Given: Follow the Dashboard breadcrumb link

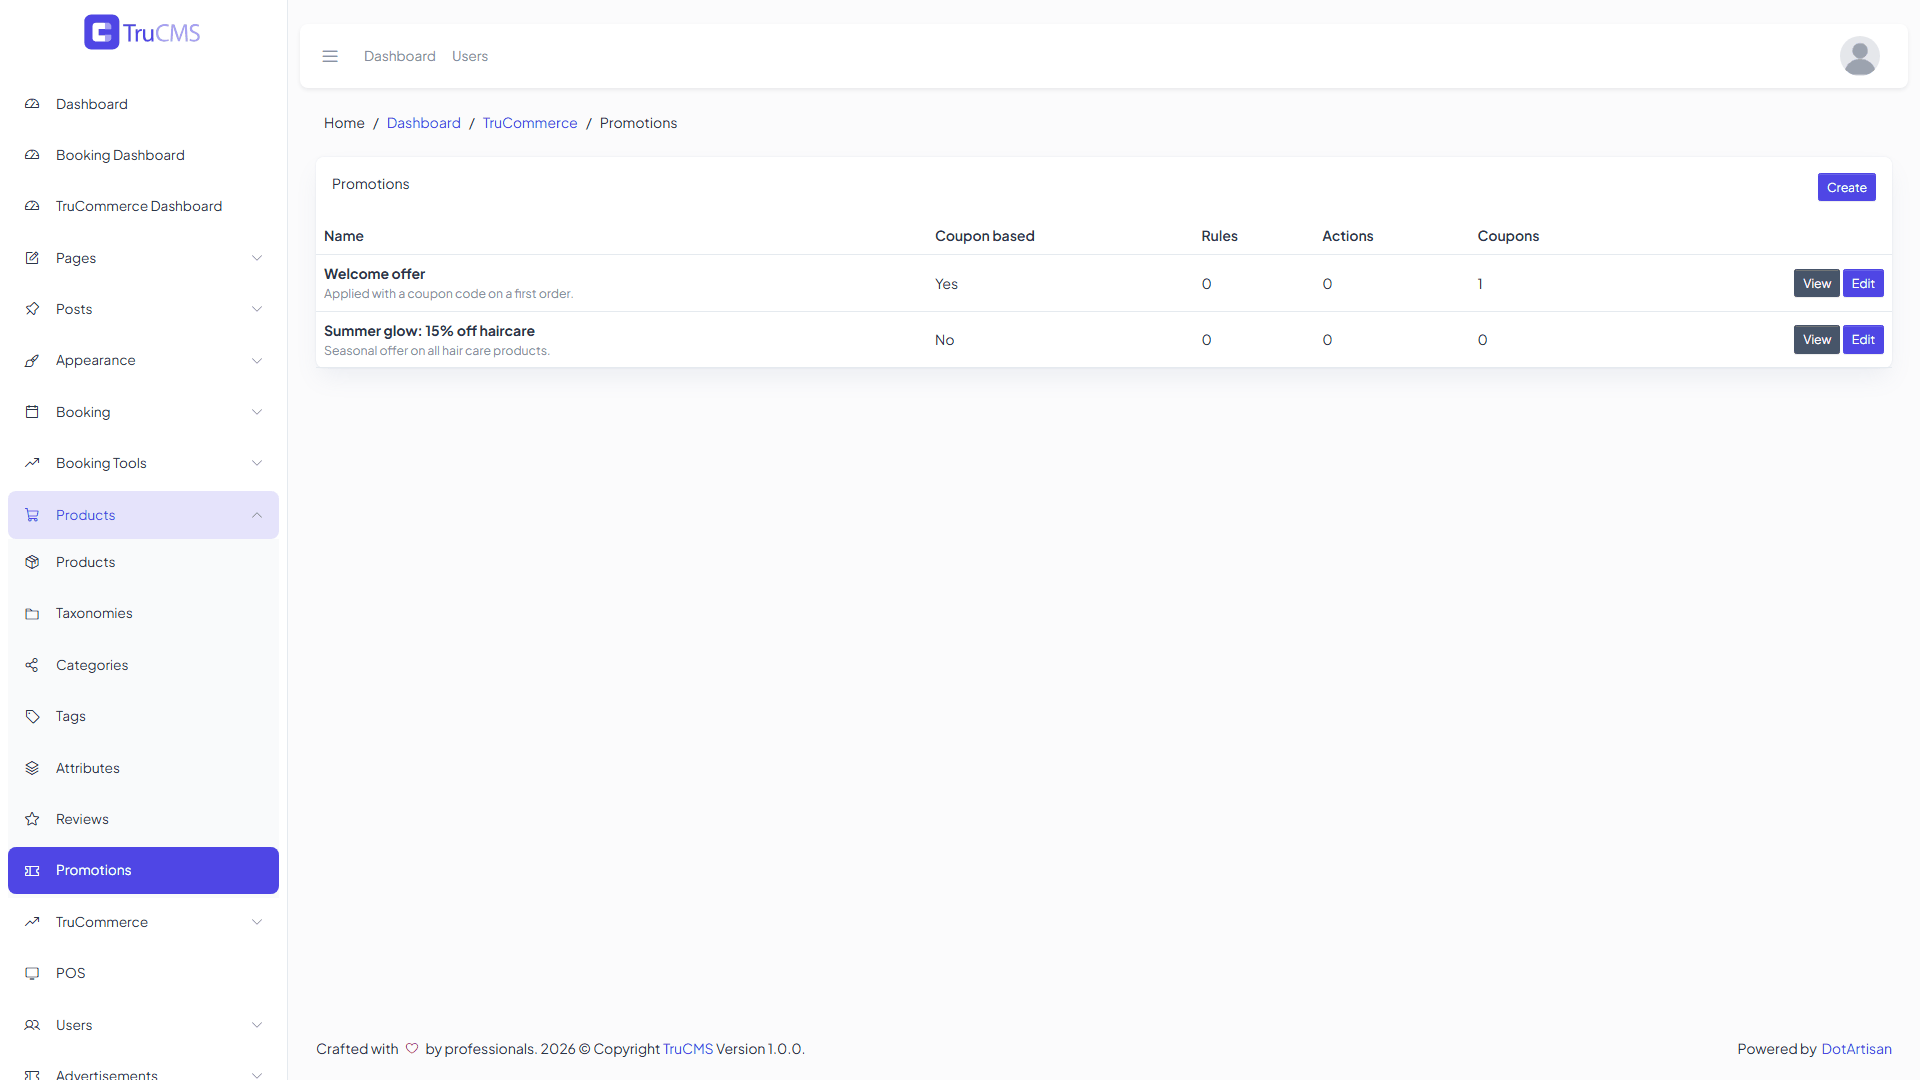Looking at the screenshot, I should coord(424,123).
